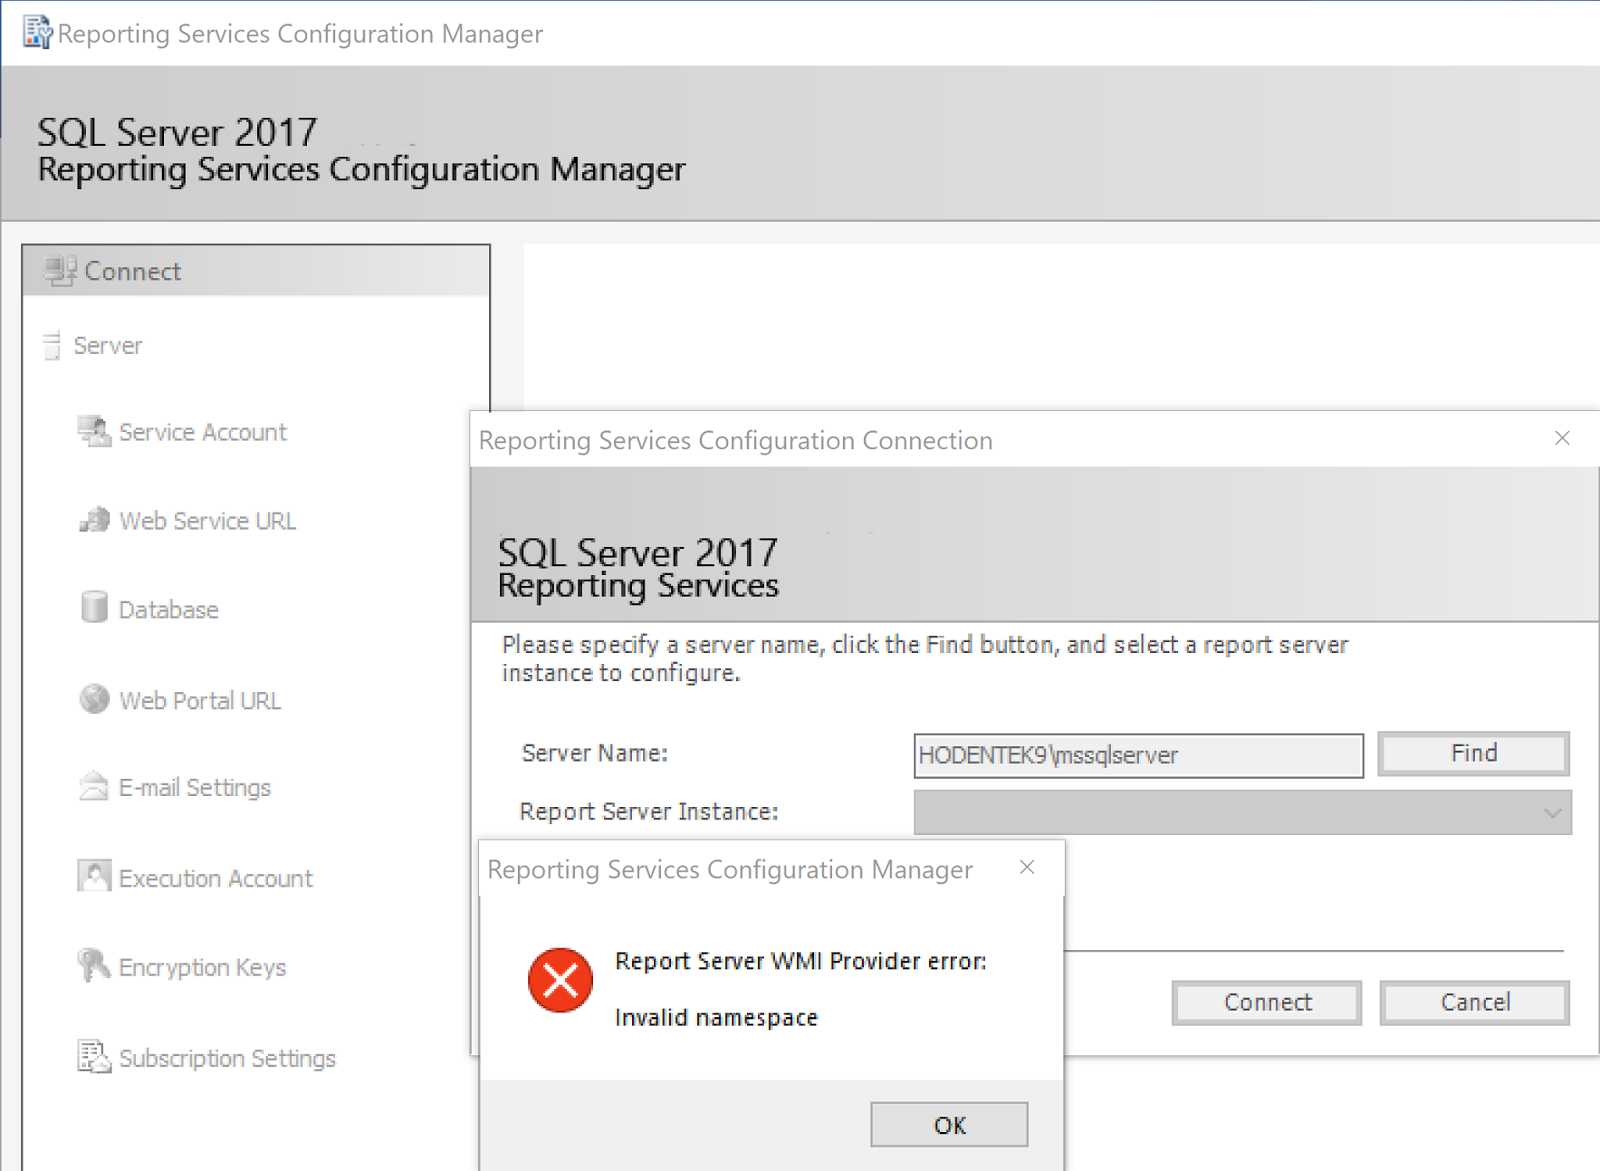Click the Database cylinder icon
The height and width of the screenshot is (1171, 1600).
[94, 607]
